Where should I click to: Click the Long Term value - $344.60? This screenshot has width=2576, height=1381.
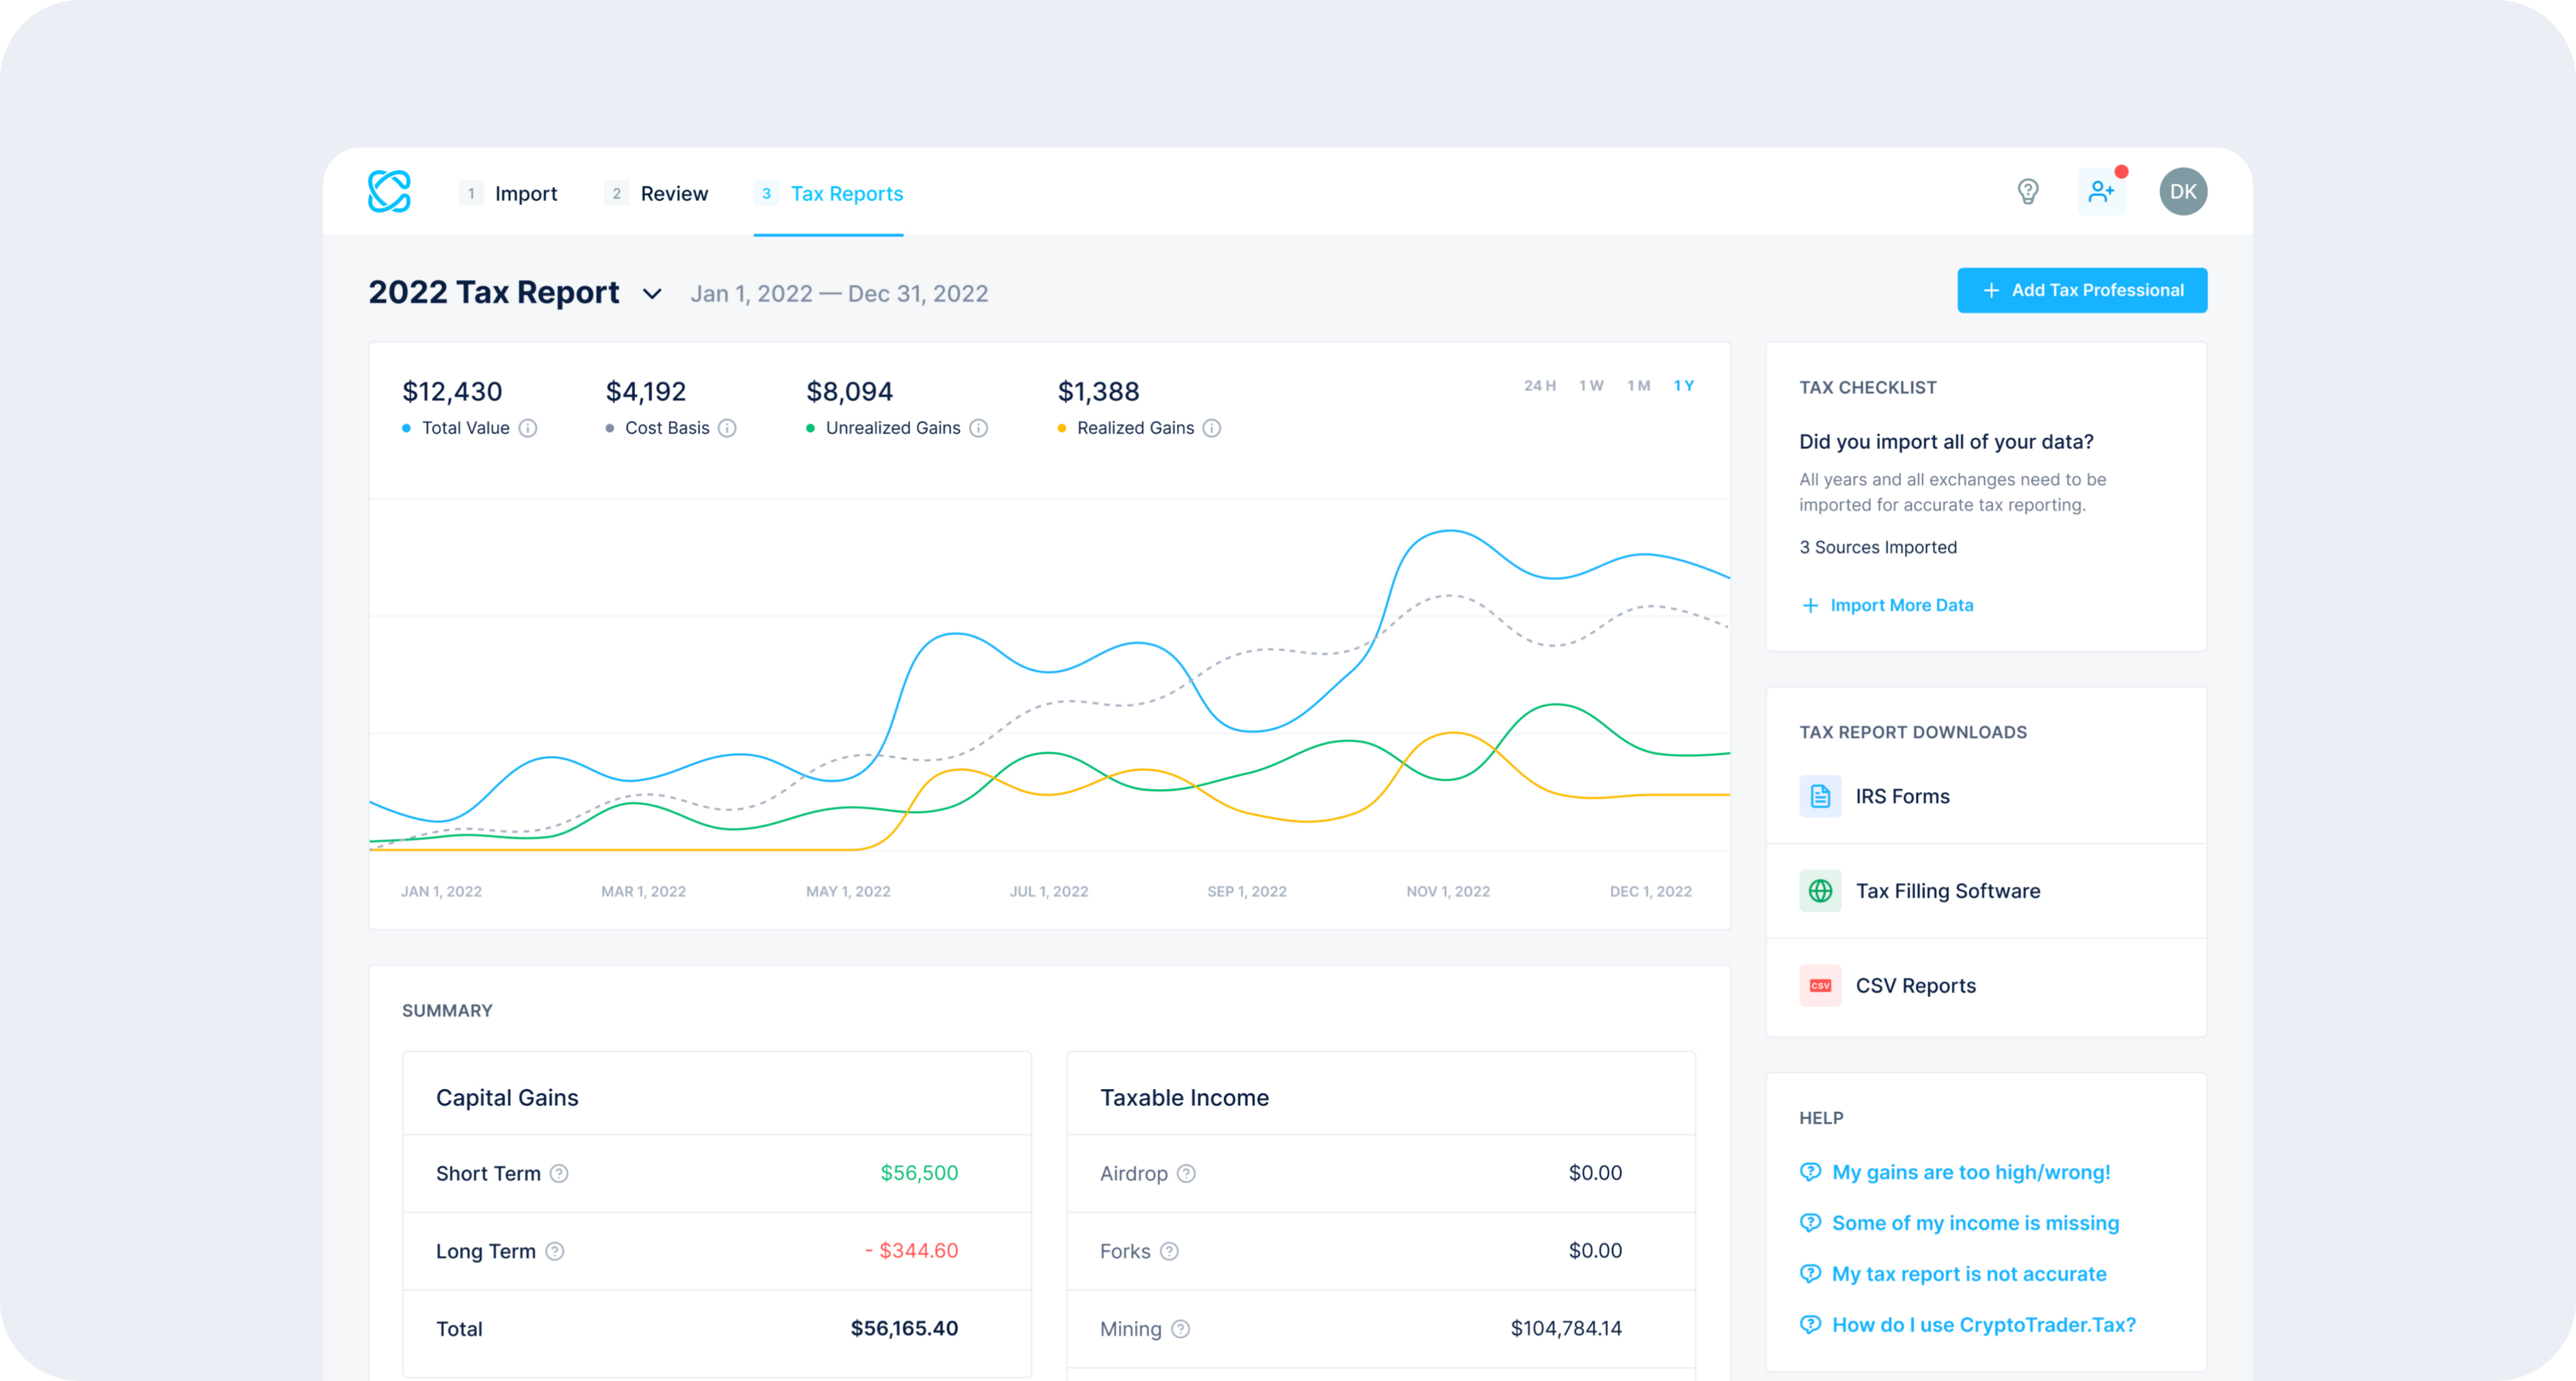pyautogui.click(x=911, y=1251)
